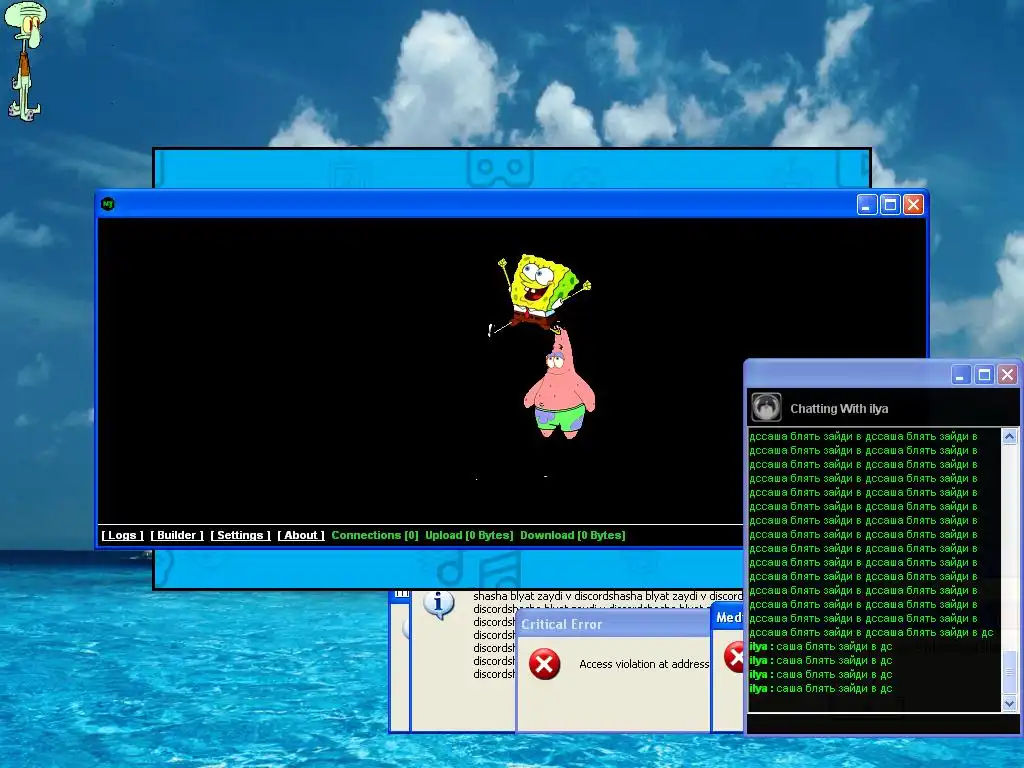1024x768 pixels.
Task: Click the blue info bubble icon
Action: click(438, 604)
